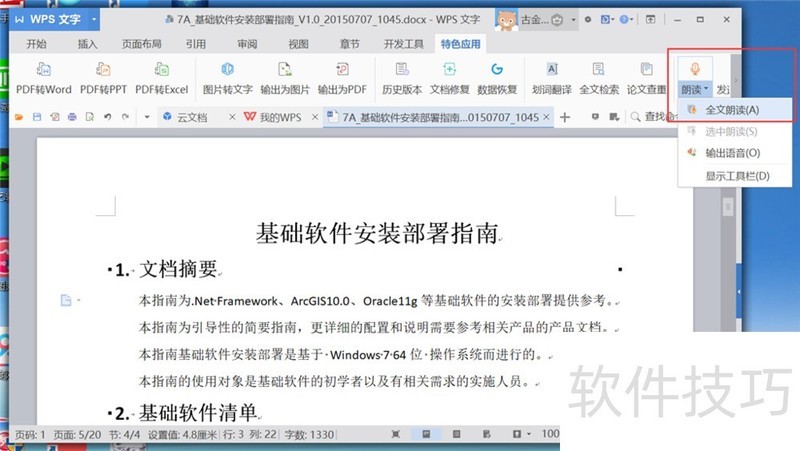Screen dimensions: 800x451
Task: Switch to the 页面布局 tab
Action: click(x=141, y=44)
